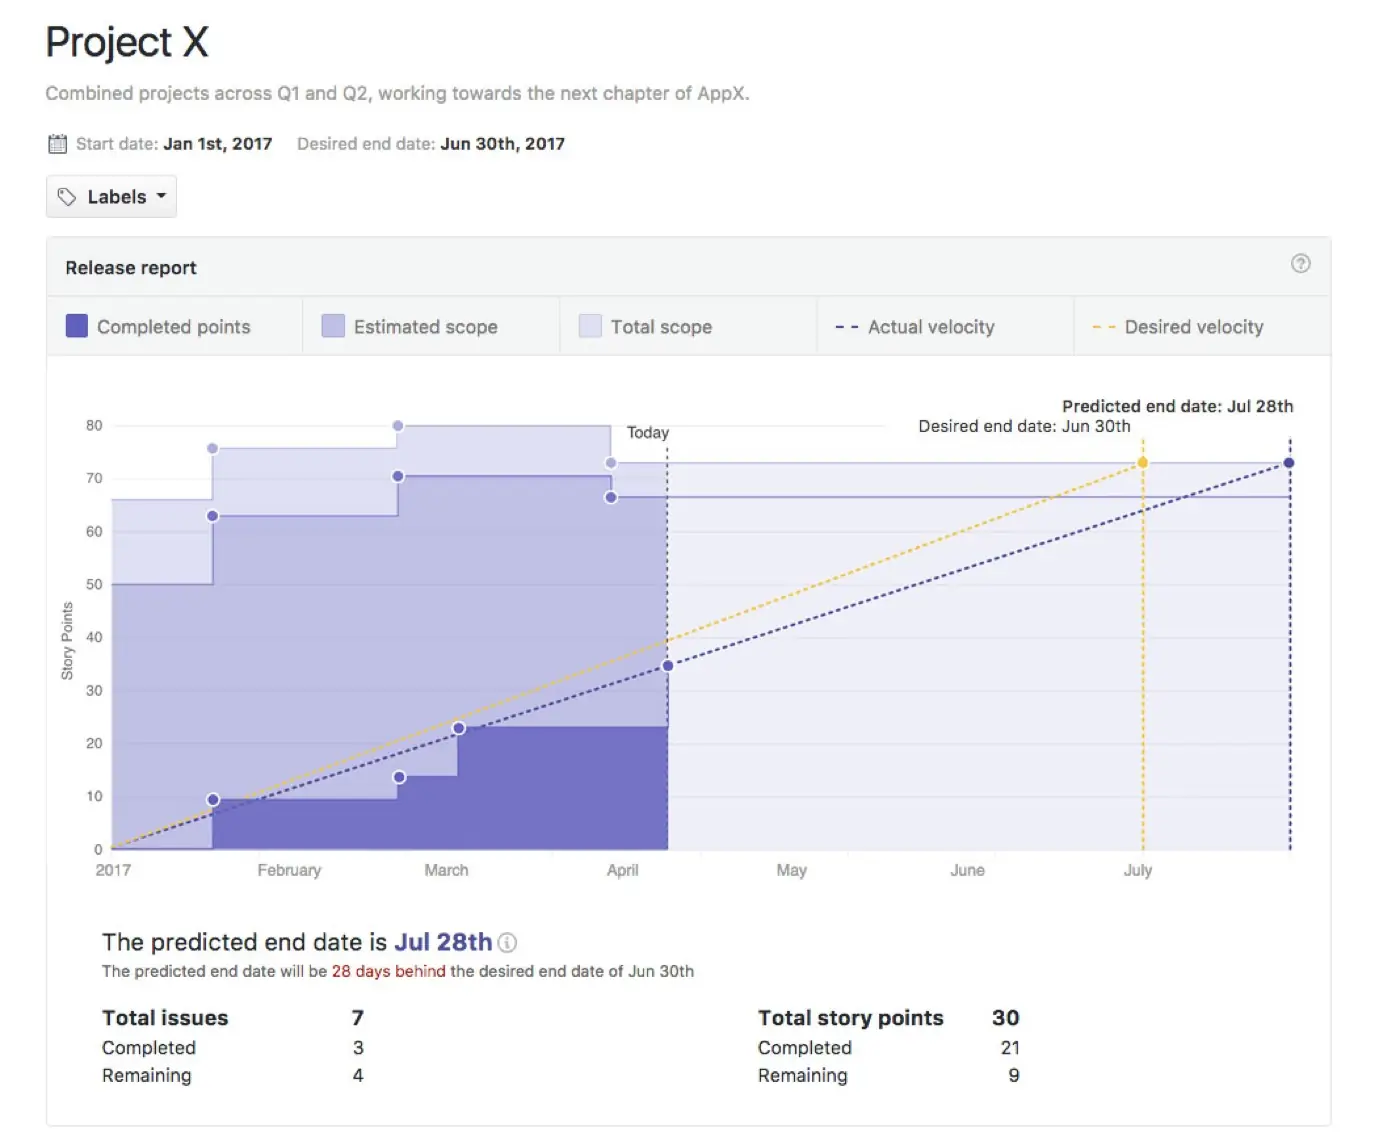
Task: Select the total scope point at 80
Action: click(x=398, y=426)
